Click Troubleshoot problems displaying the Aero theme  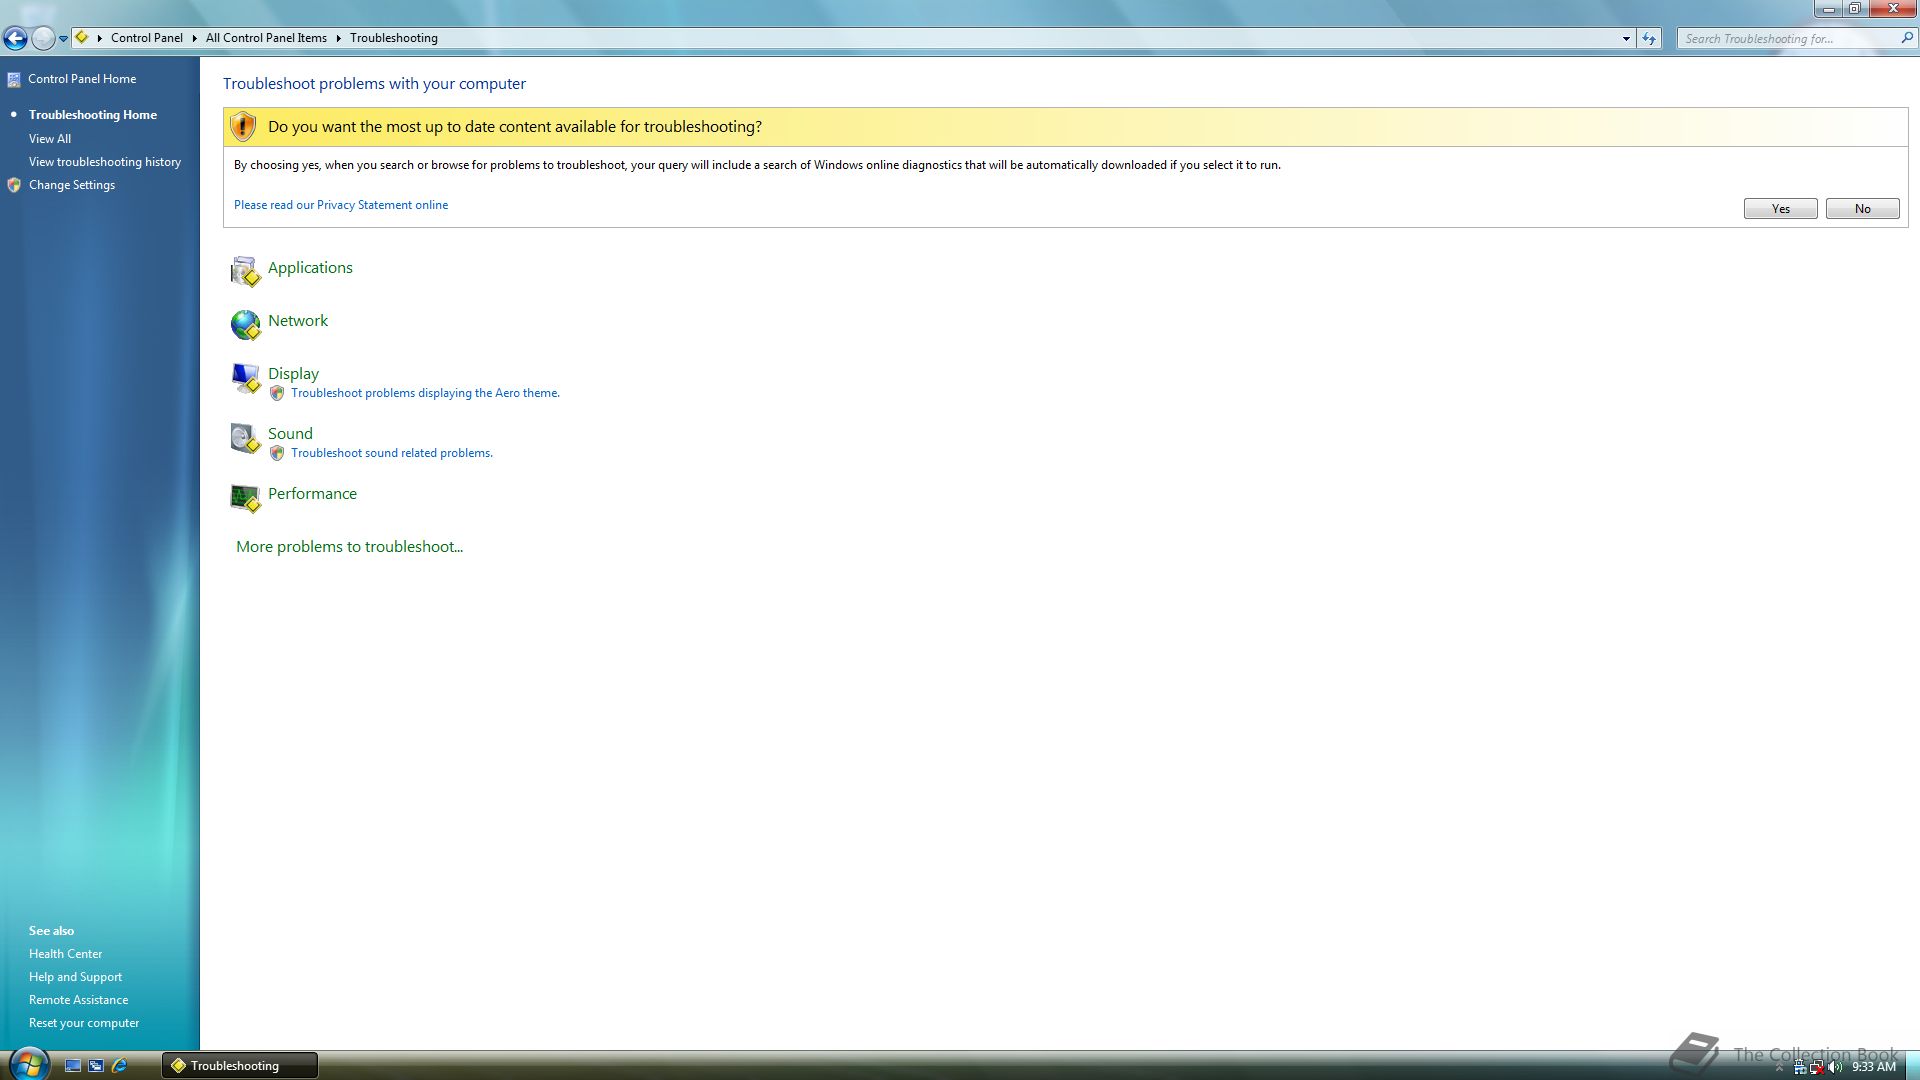point(425,393)
